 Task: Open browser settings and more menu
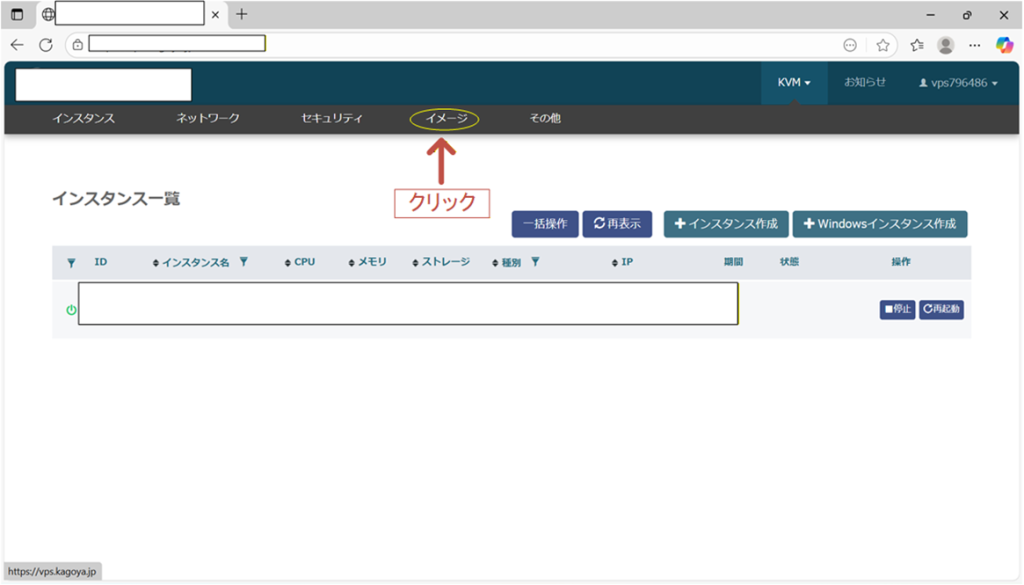click(x=975, y=45)
